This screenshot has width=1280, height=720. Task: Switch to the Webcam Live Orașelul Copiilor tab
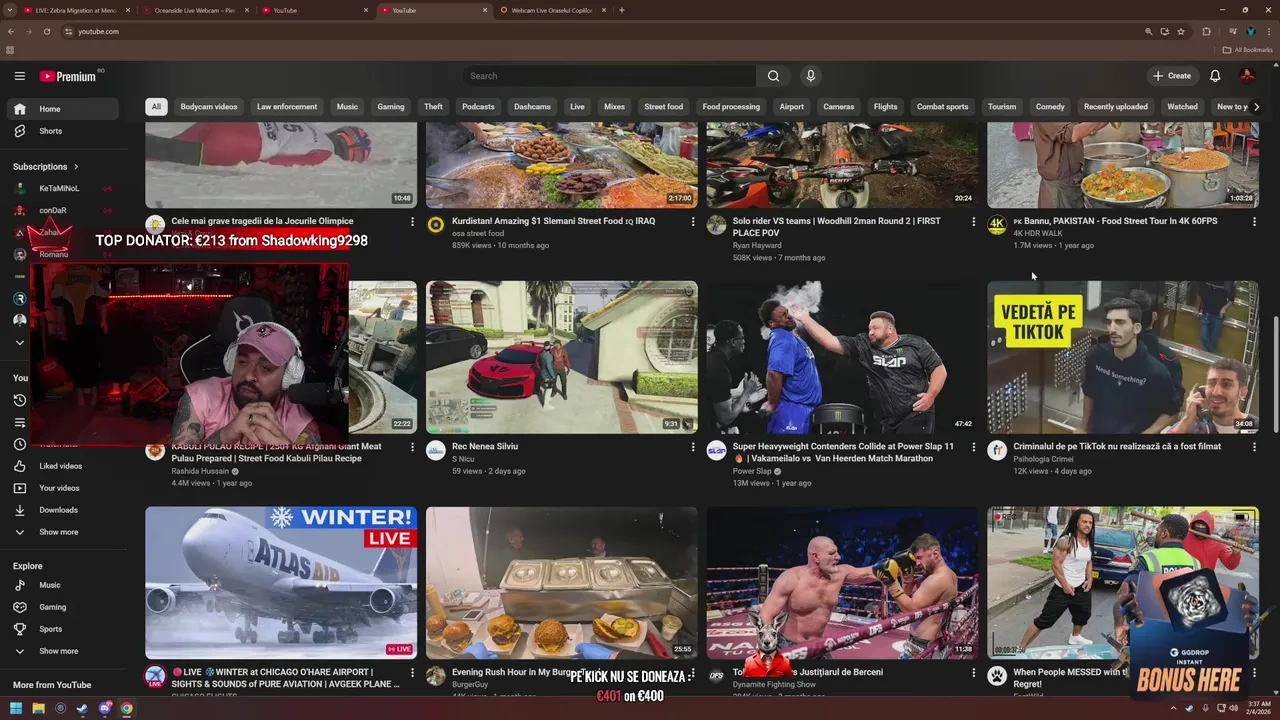[x=551, y=10]
